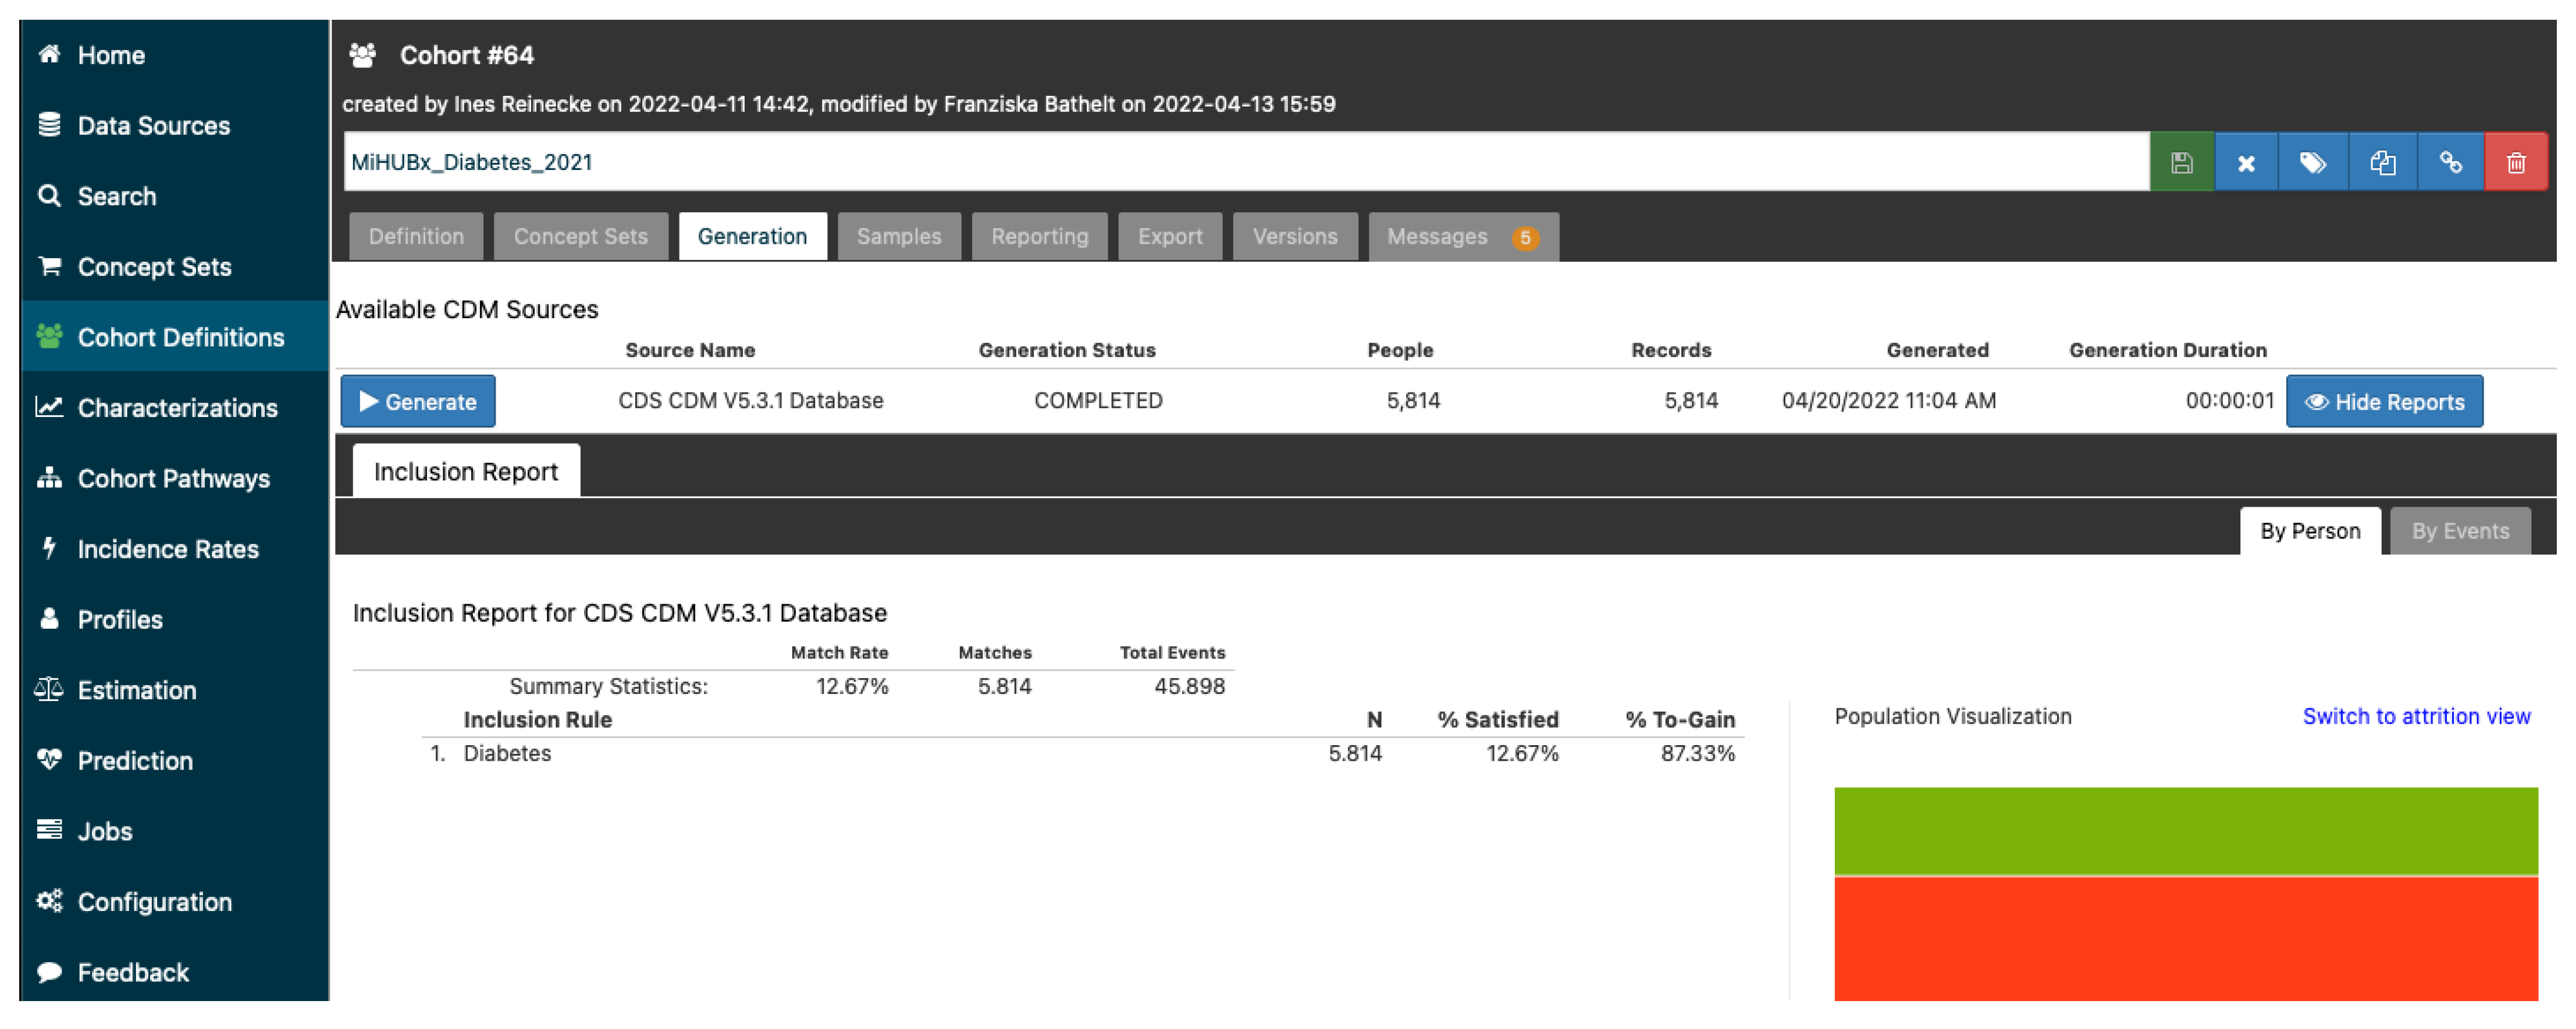
Task: Open the Definition tab
Action: 416,237
